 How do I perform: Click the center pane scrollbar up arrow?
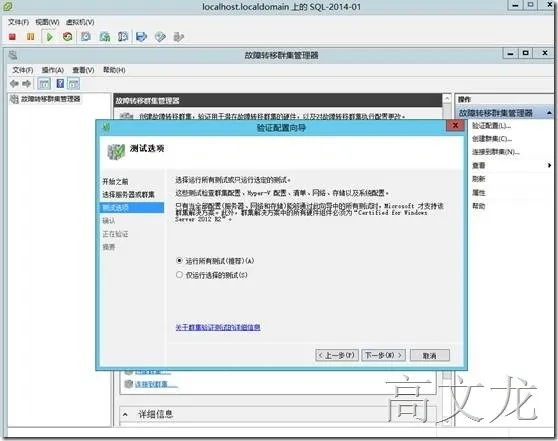point(447,99)
